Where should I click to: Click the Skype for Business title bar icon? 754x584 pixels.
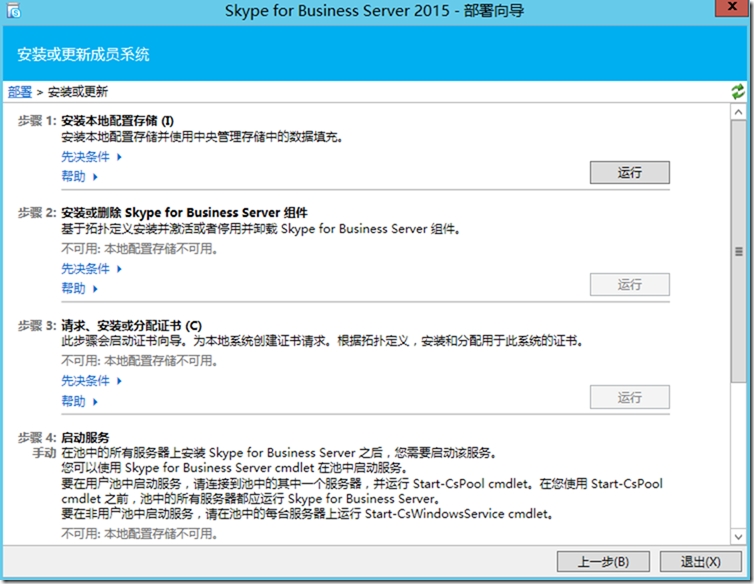click(14, 10)
